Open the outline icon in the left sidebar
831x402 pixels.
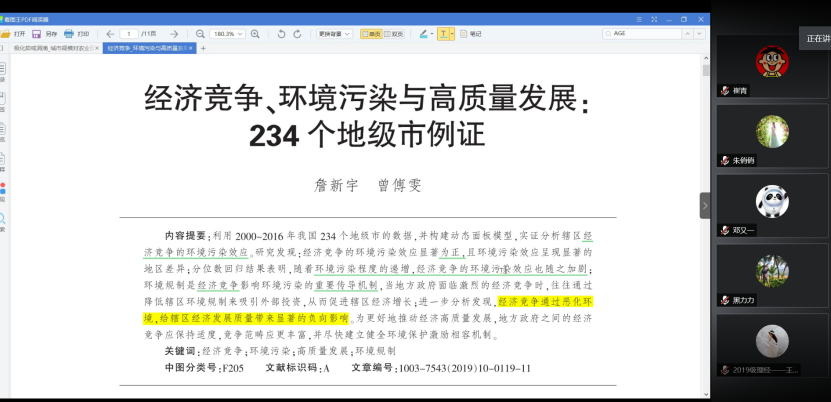click(x=2, y=68)
